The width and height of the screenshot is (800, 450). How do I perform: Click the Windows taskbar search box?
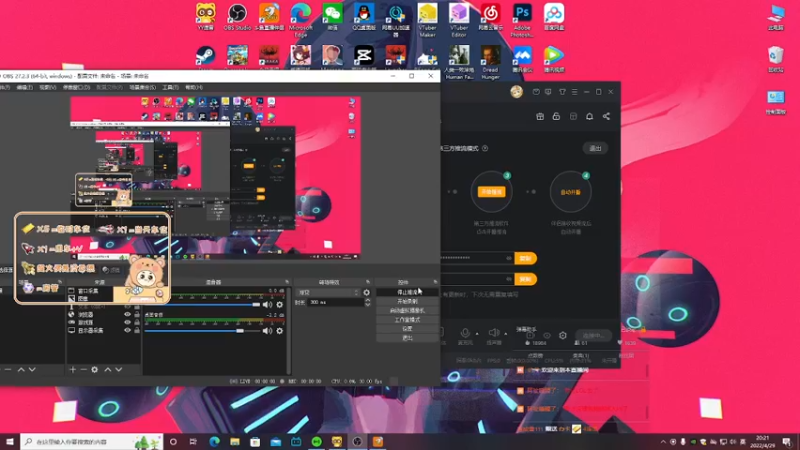click(x=91, y=442)
